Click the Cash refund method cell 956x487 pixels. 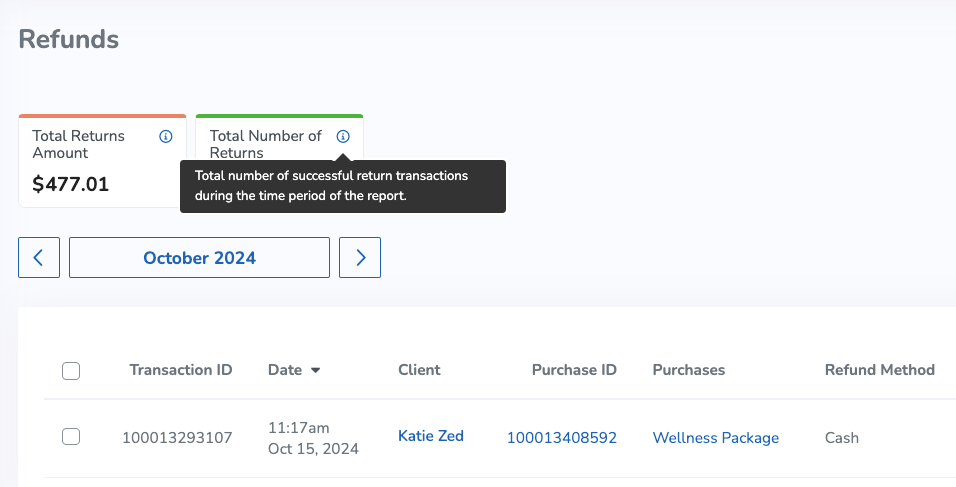(841, 438)
